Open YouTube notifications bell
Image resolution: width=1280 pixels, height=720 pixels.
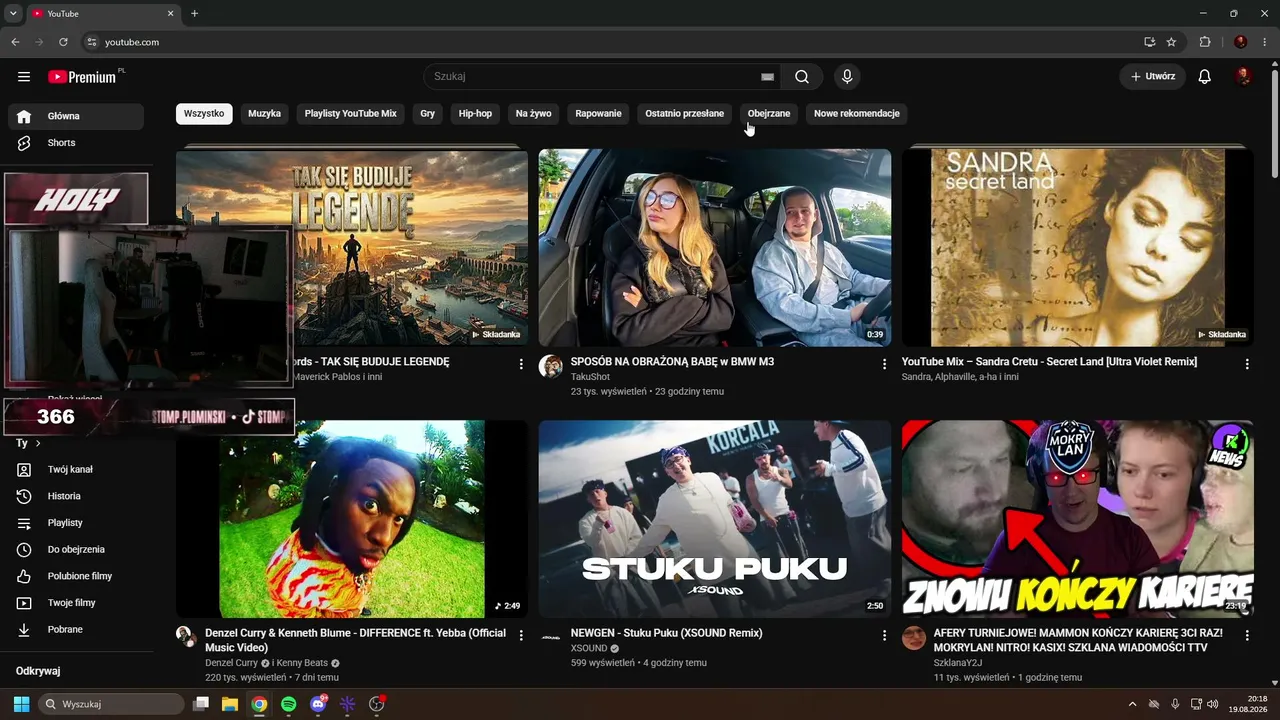click(1205, 77)
